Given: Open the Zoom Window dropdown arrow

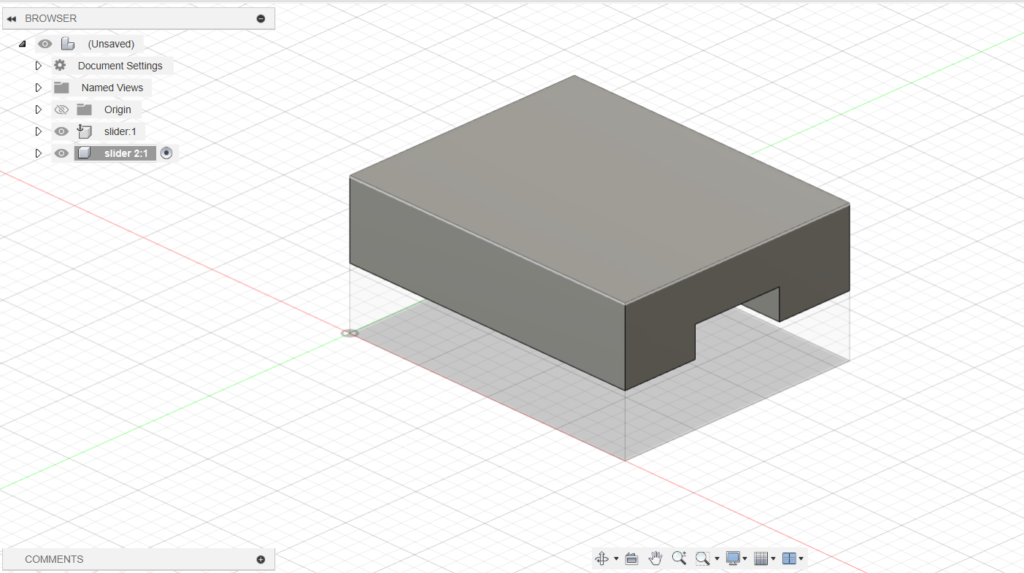Looking at the screenshot, I should (x=716, y=559).
